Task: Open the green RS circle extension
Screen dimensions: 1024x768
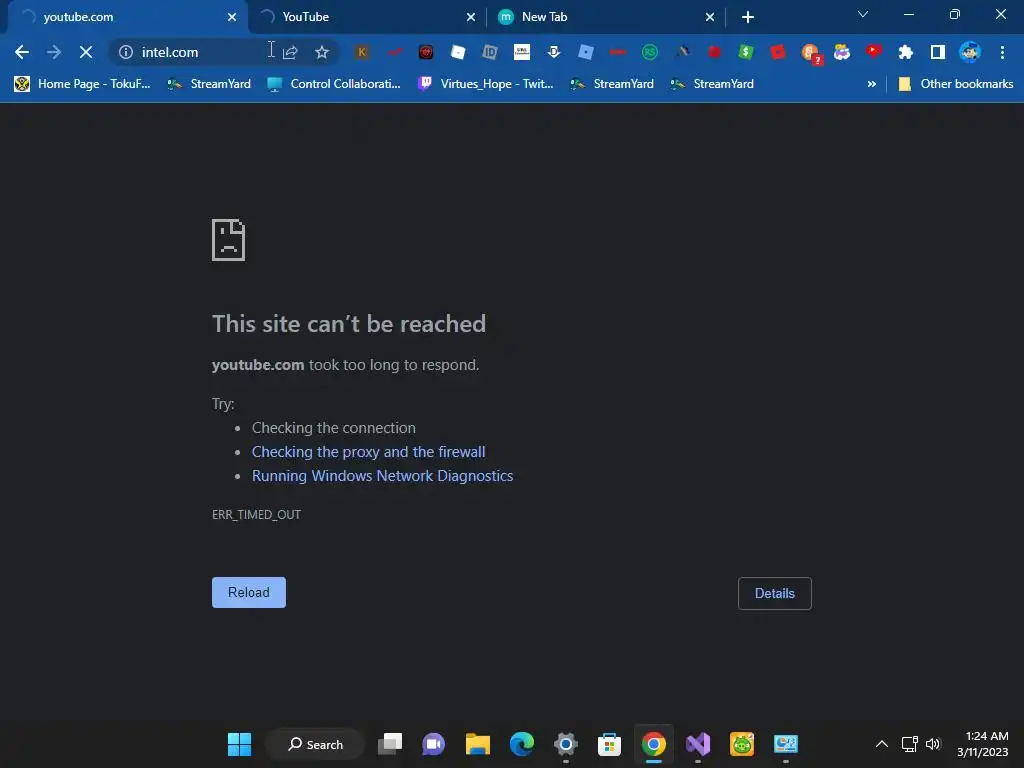Action: (x=650, y=52)
